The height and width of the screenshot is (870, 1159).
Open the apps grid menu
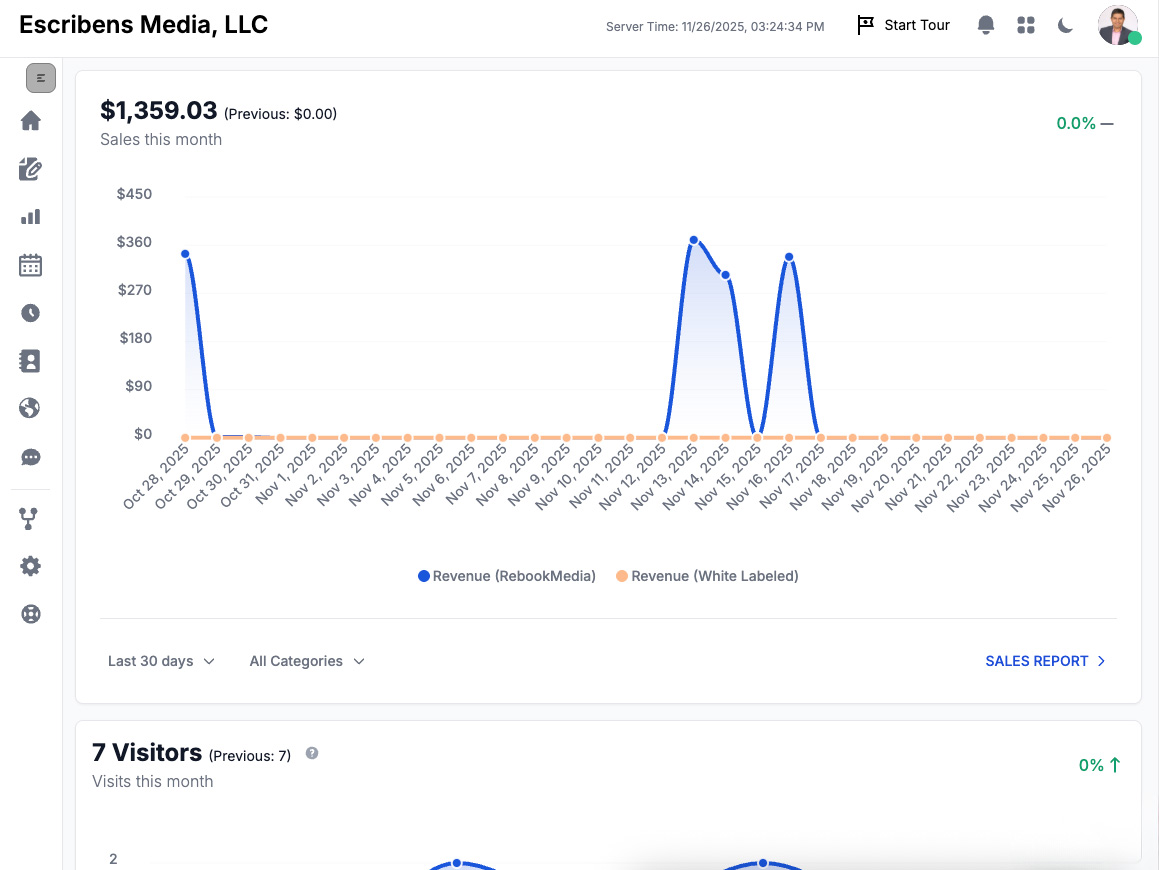pos(1026,26)
